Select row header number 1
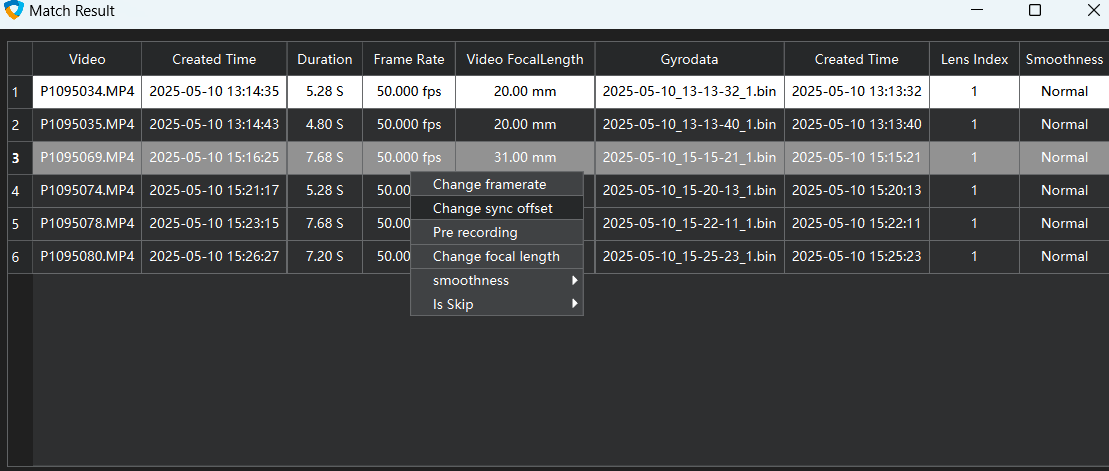This screenshot has width=1109, height=471. coord(15,92)
